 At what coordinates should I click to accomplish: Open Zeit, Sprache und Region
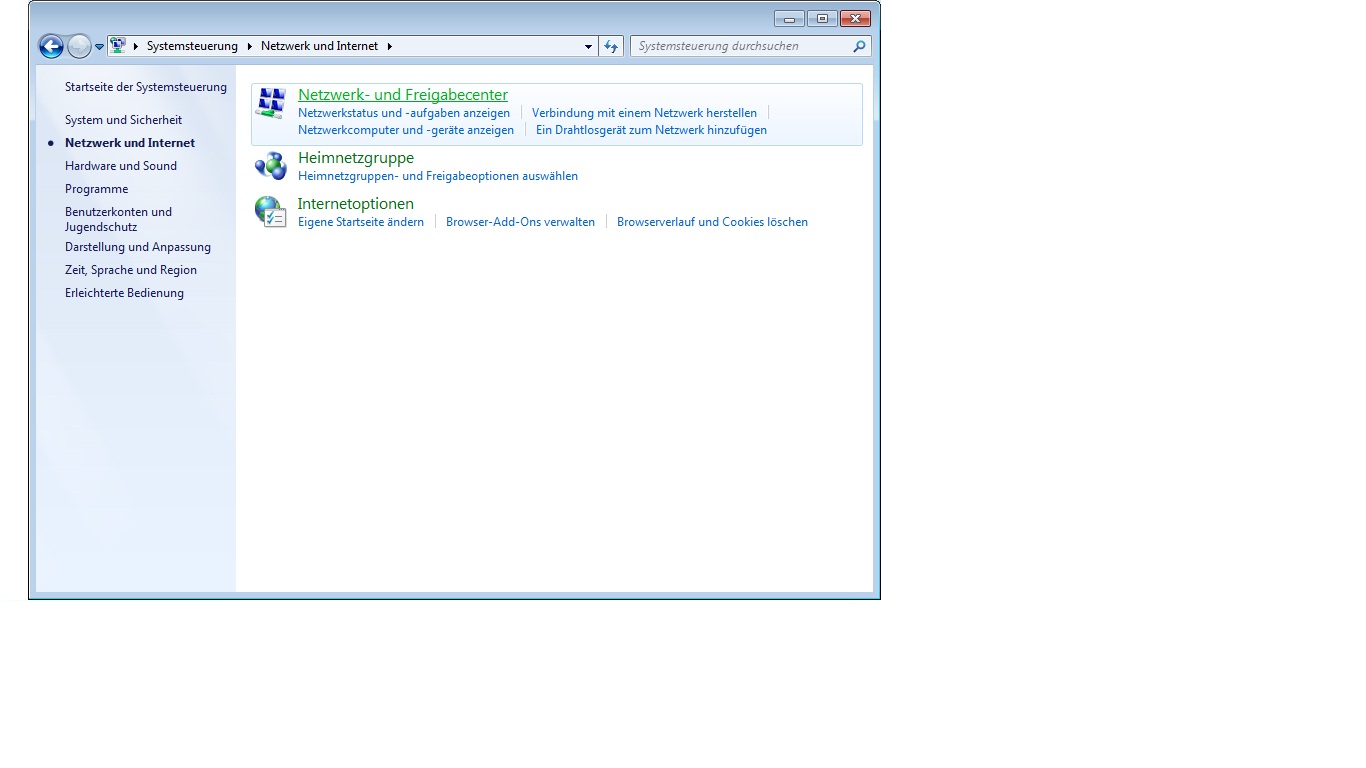point(131,270)
